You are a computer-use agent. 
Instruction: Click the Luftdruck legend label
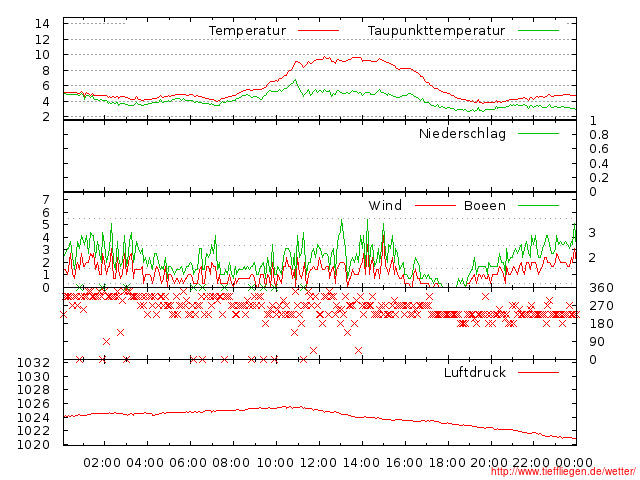(x=475, y=372)
